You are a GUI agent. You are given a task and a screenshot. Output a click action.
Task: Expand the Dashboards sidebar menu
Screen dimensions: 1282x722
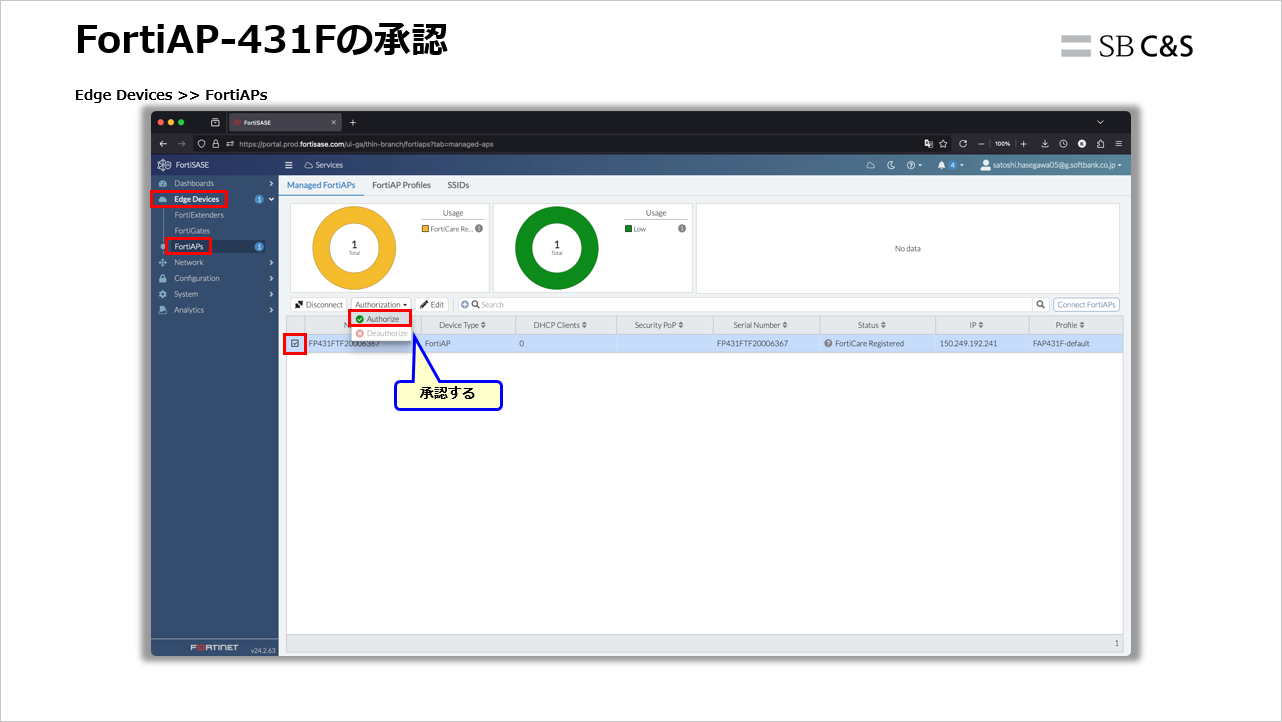point(215,183)
